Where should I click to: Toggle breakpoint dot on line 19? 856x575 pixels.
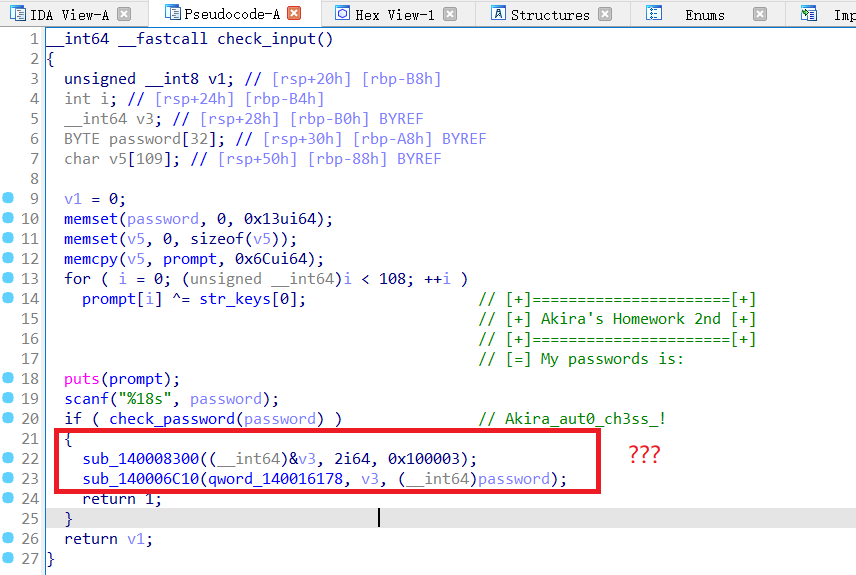[x=8, y=398]
